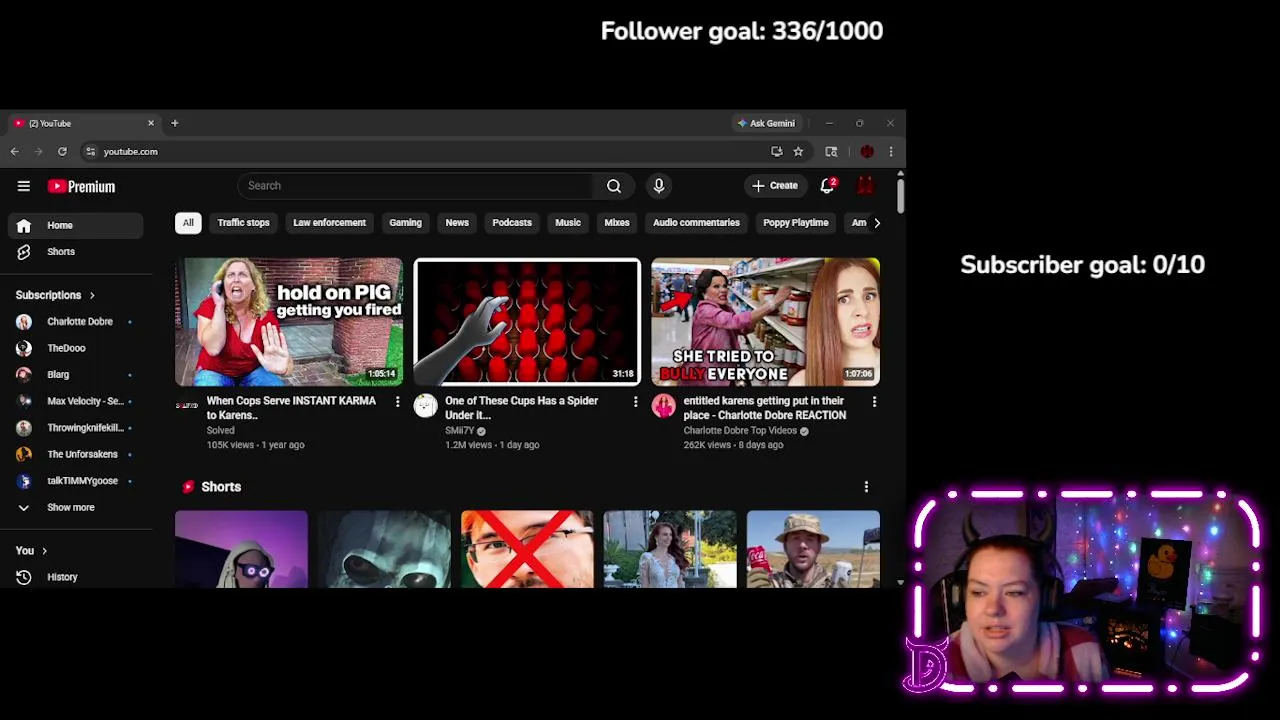Open TheDooo subscription
The height and width of the screenshot is (720, 1280).
75,348
